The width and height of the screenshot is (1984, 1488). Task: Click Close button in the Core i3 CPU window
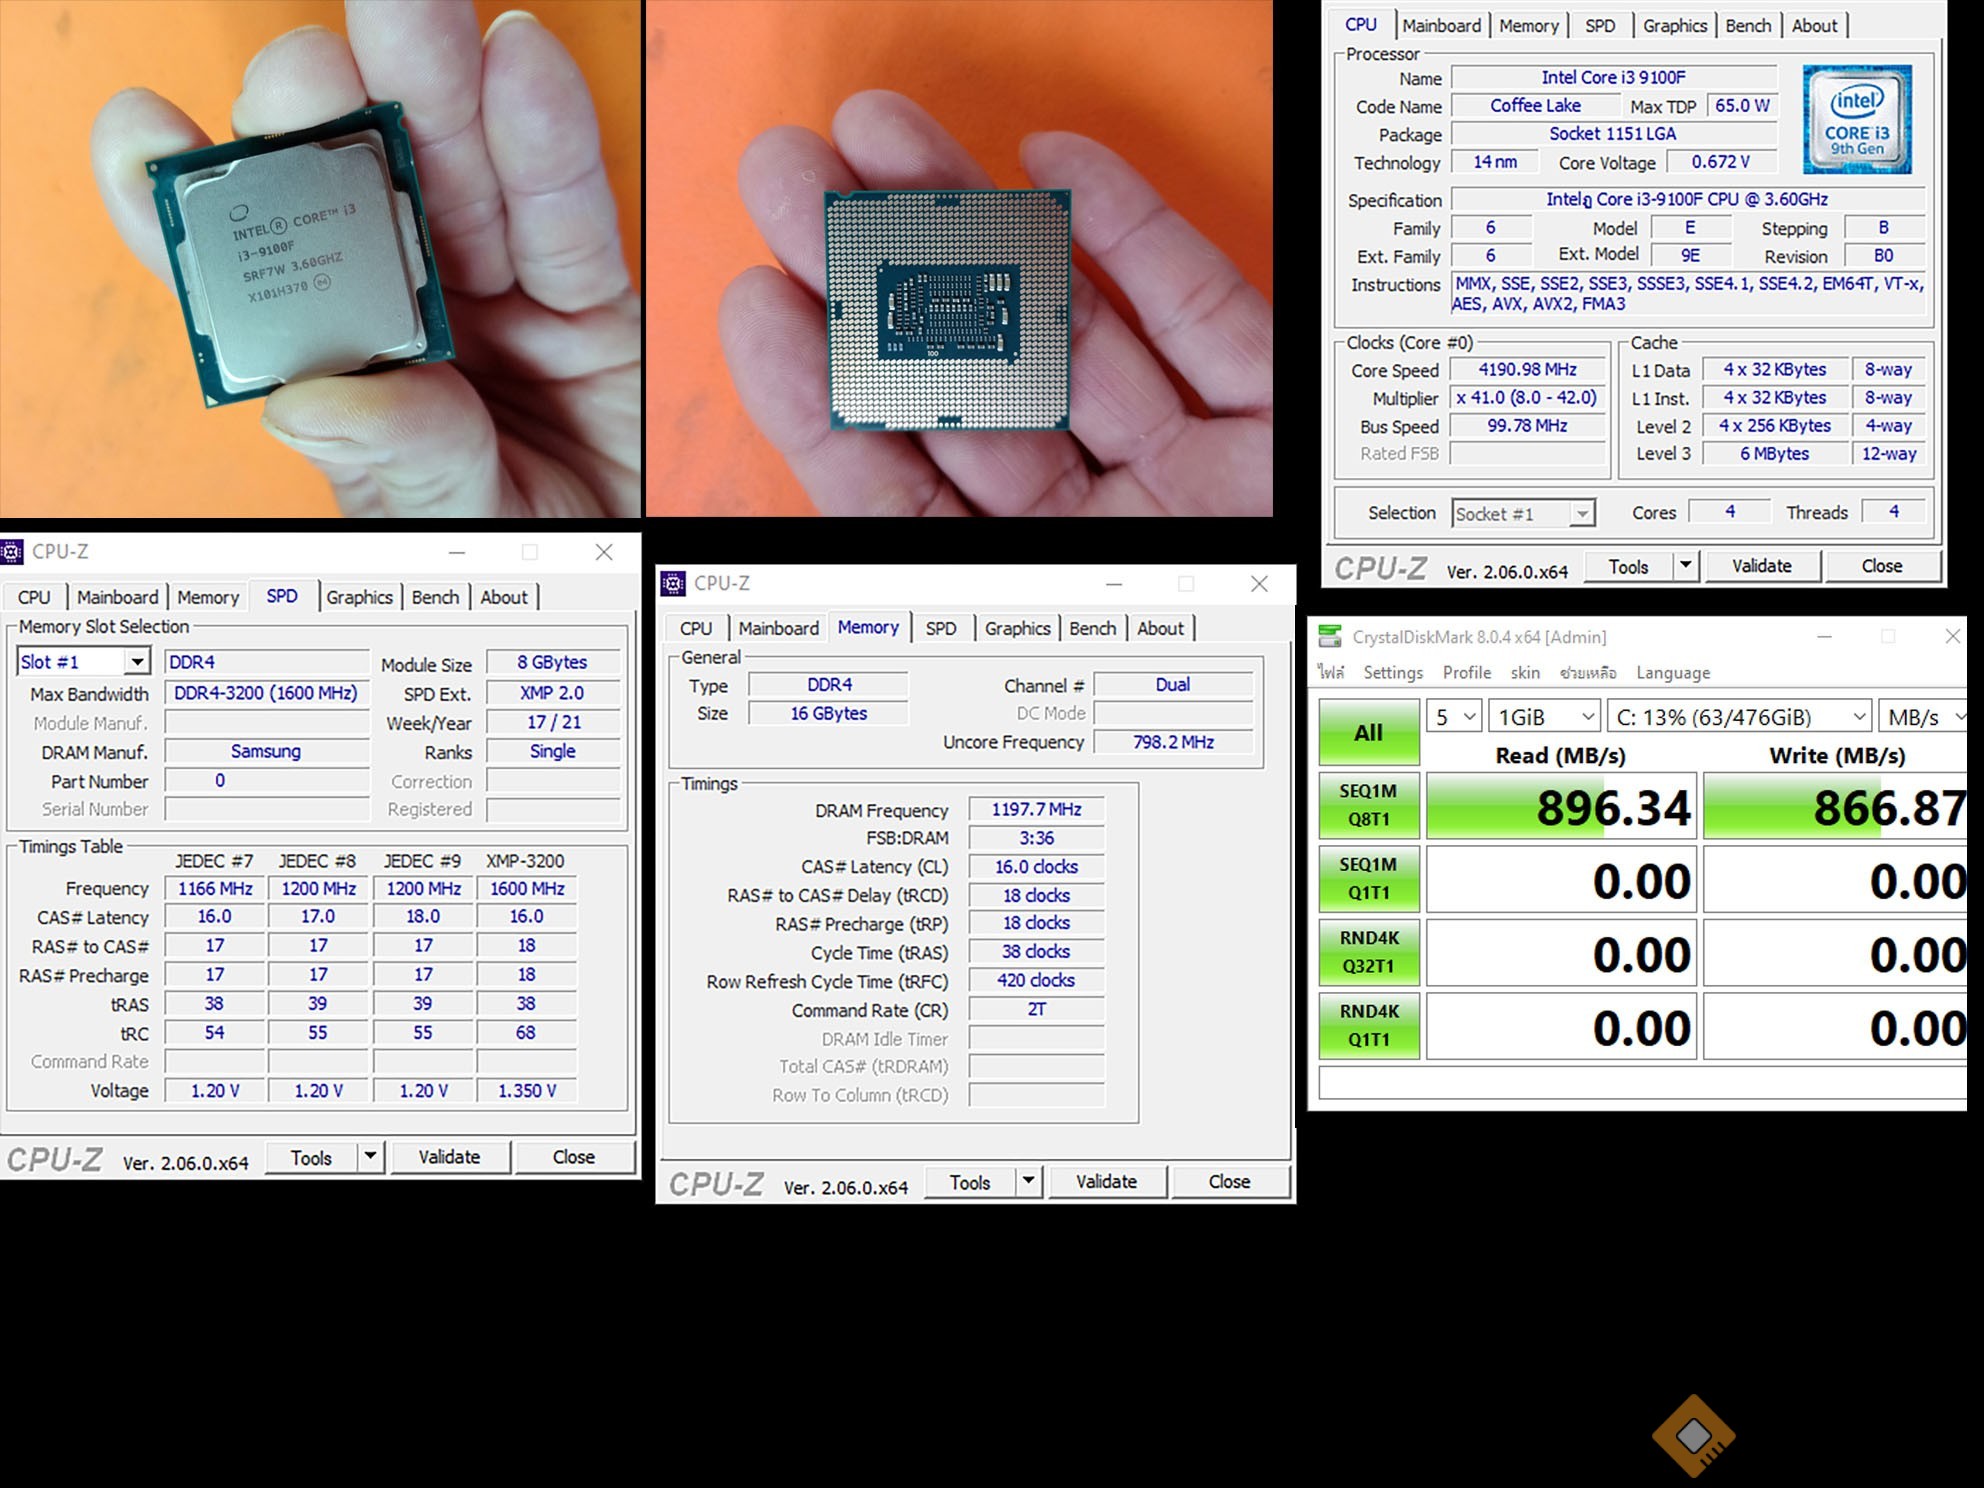point(1882,566)
